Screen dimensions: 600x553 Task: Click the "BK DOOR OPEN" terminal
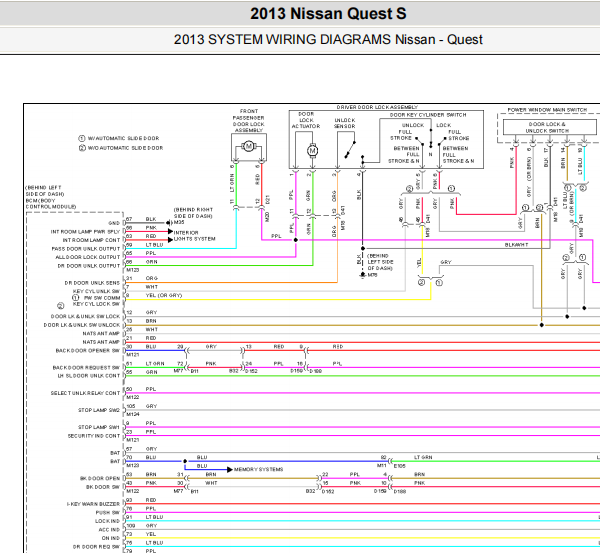(x=100, y=478)
